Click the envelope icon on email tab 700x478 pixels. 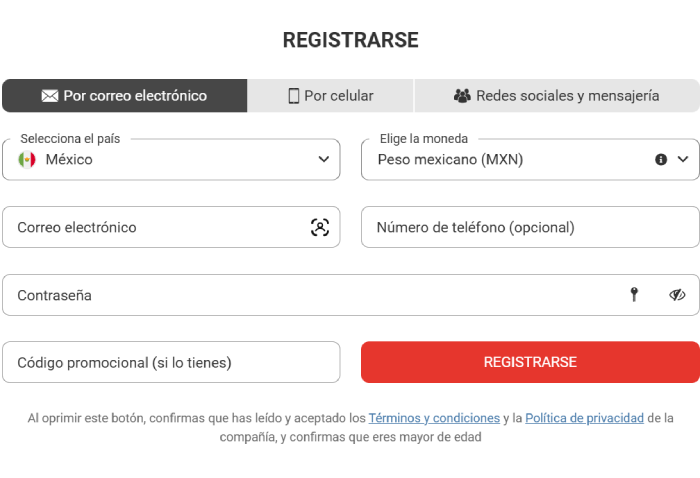pyautogui.click(x=49, y=96)
